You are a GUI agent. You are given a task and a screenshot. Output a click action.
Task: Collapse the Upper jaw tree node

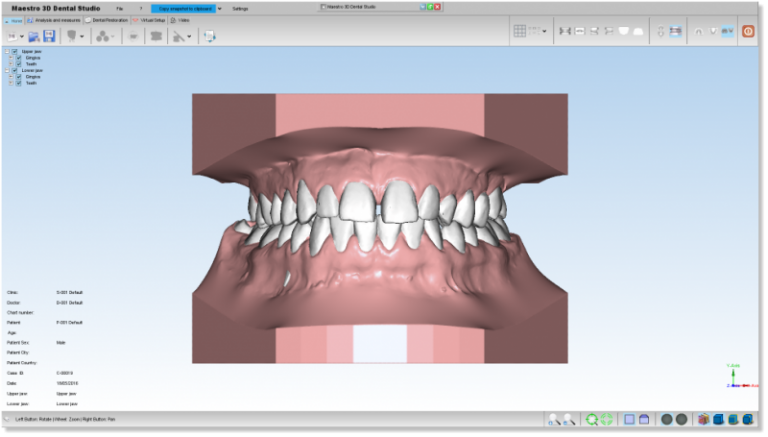(x=7, y=51)
